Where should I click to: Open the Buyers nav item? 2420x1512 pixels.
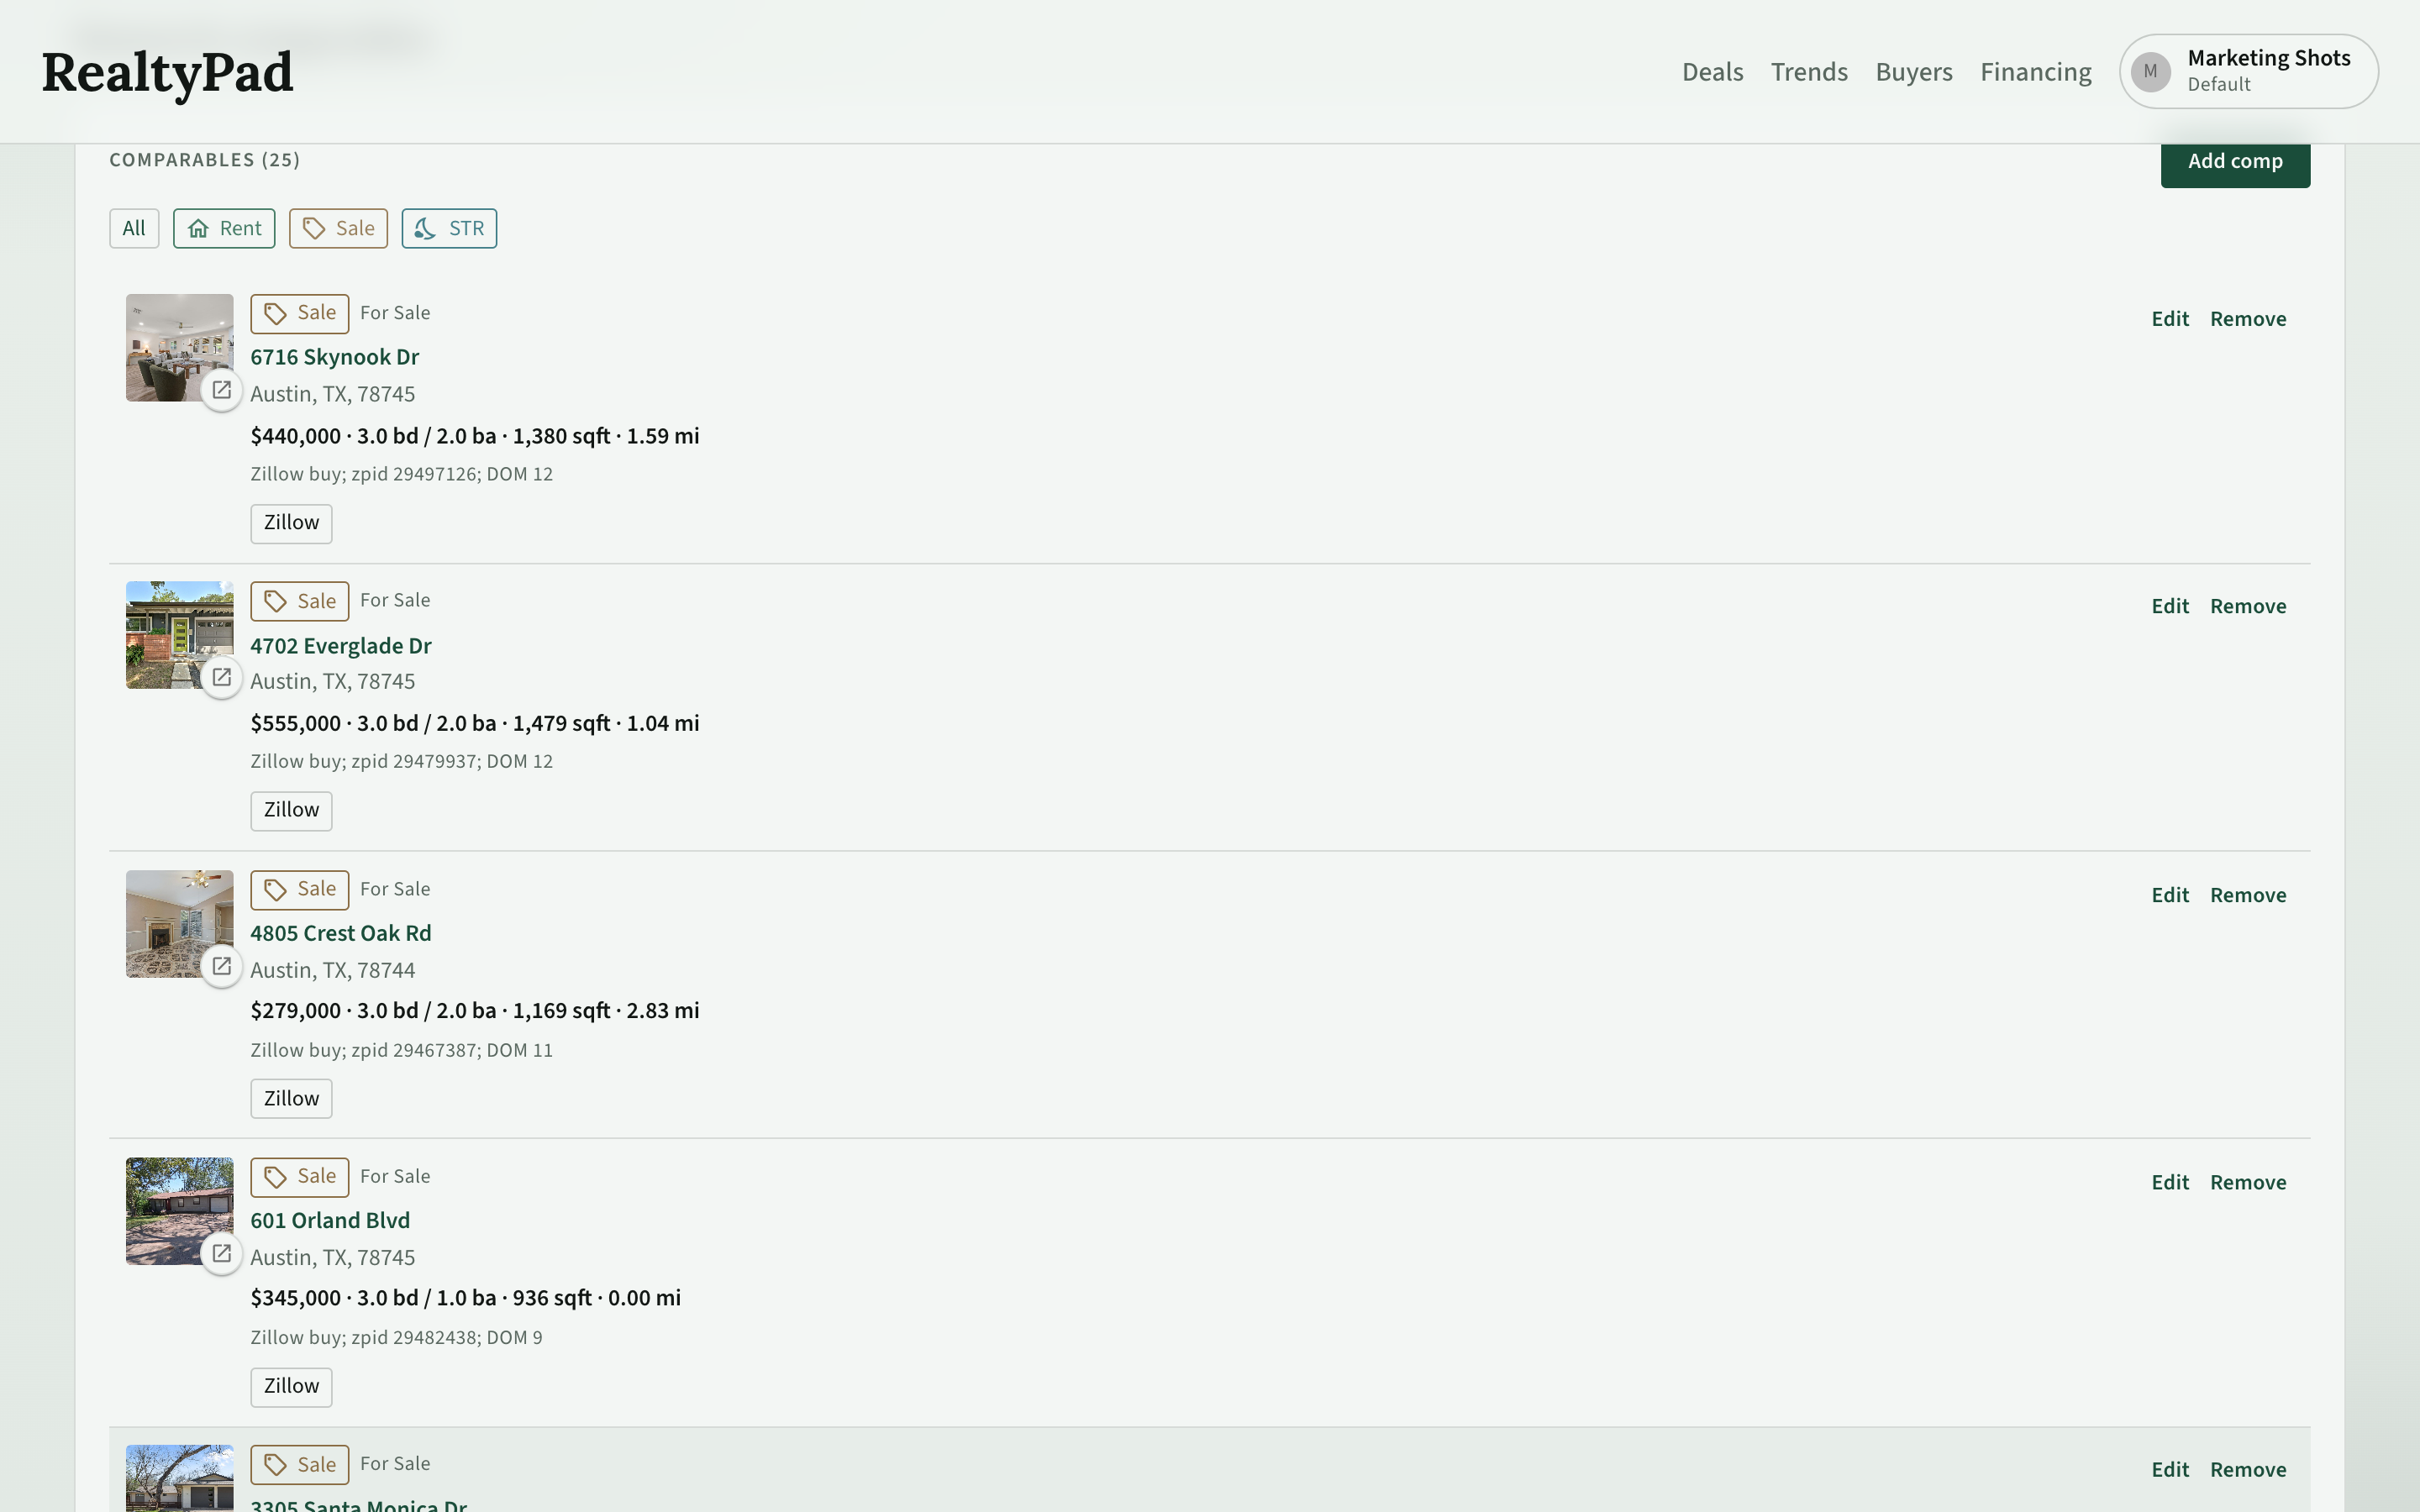pyautogui.click(x=1914, y=72)
